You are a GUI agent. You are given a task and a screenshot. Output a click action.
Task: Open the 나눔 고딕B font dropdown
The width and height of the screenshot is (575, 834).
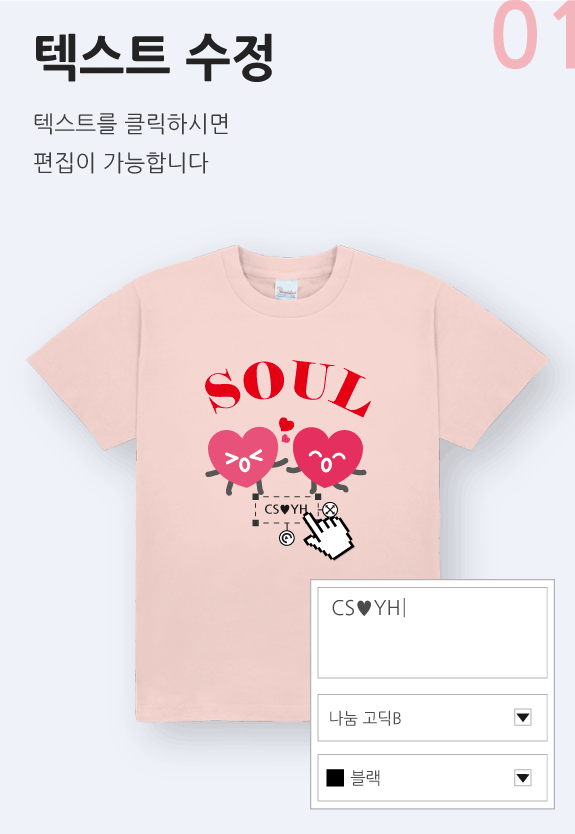pyautogui.click(x=432, y=718)
